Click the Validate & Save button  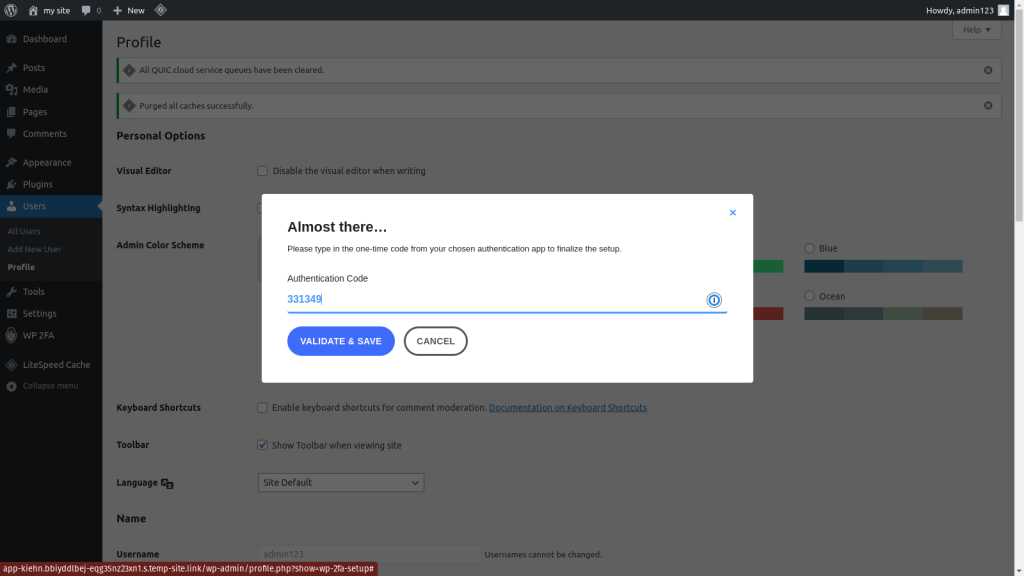point(340,340)
